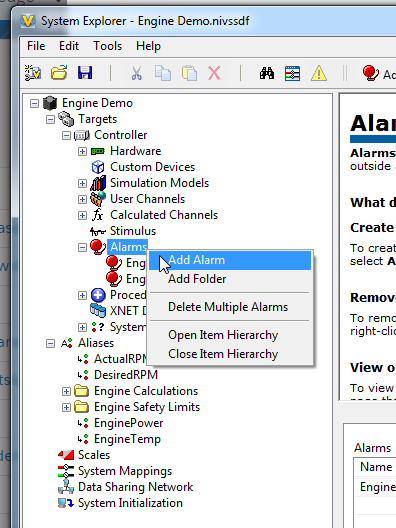
Task: Open a file with the folder toolbar icon
Action: [x=59, y=73]
